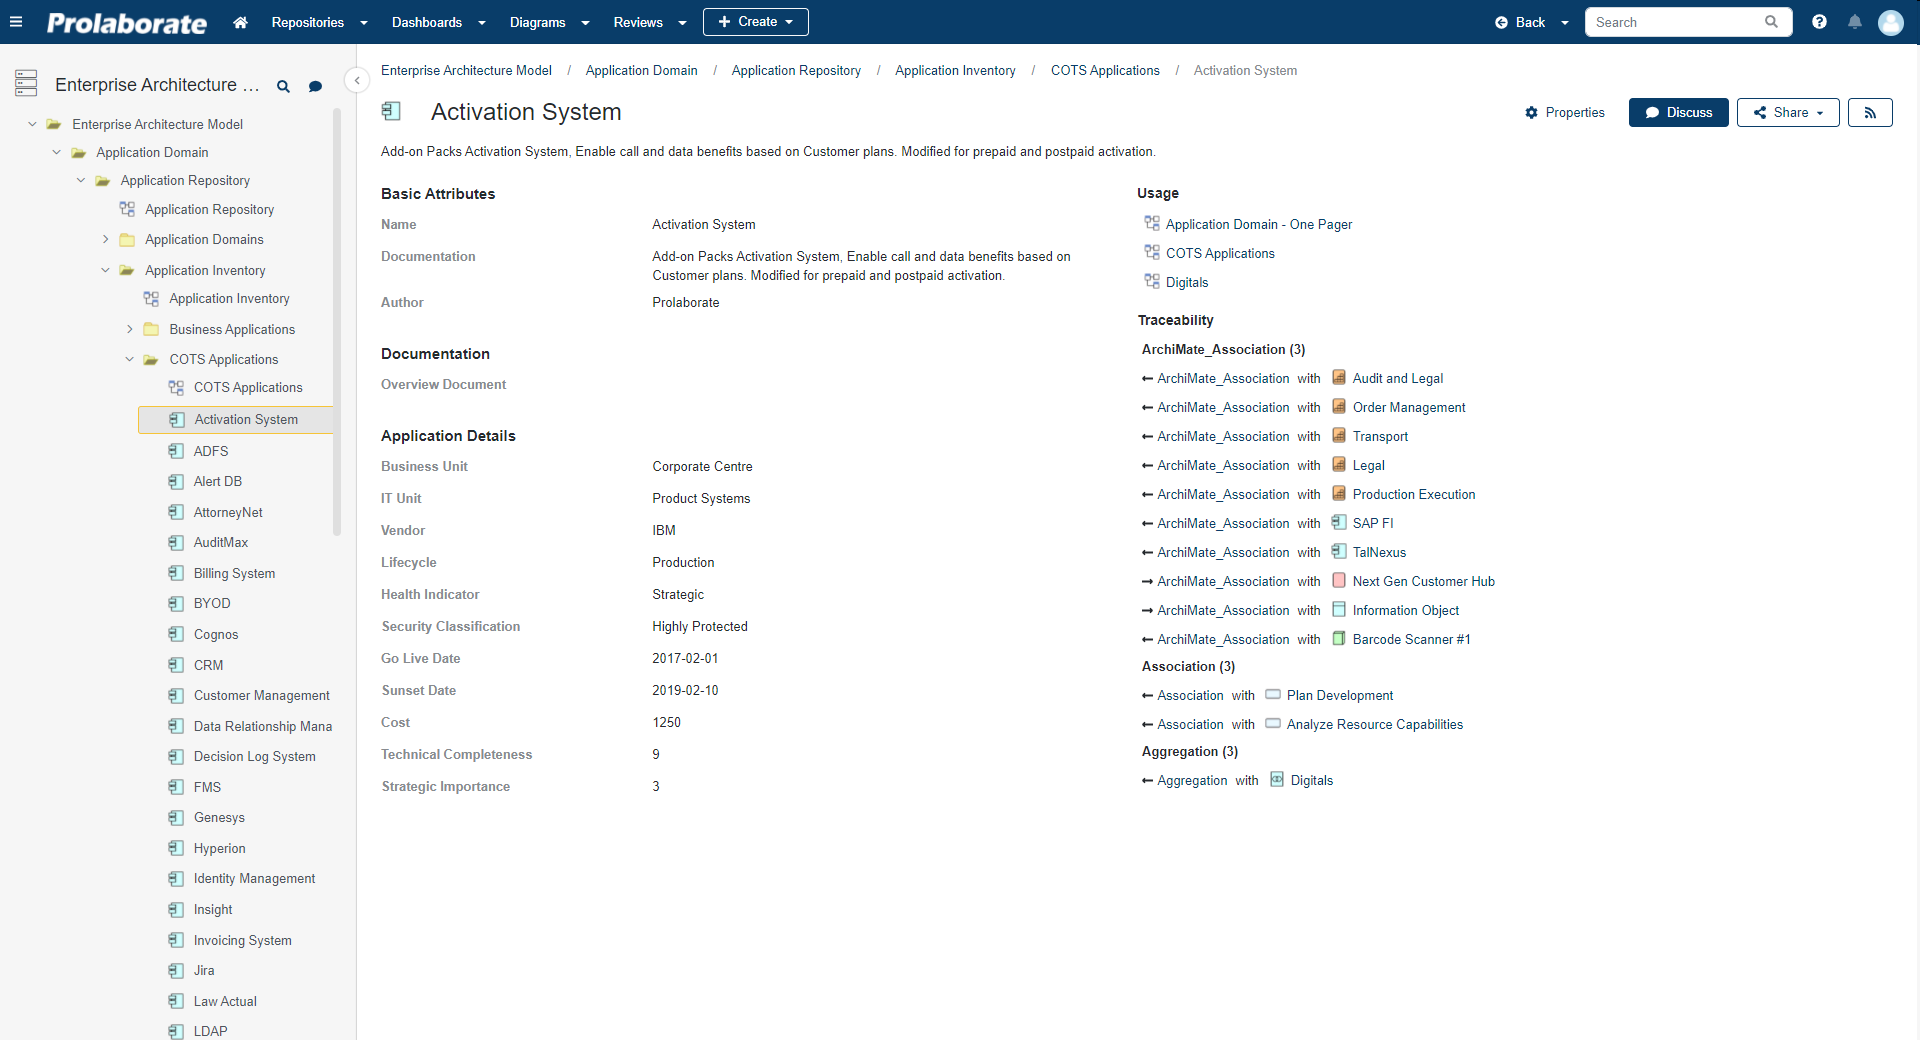The image size is (1920, 1040).
Task: Click the Billing System tree icon
Action: click(176, 573)
